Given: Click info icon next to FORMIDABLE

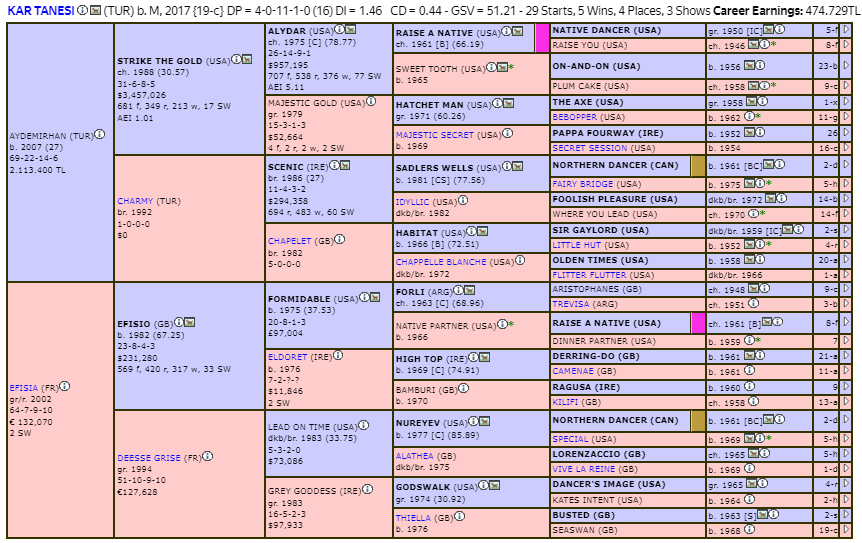Looking at the screenshot, I should 364,297.
